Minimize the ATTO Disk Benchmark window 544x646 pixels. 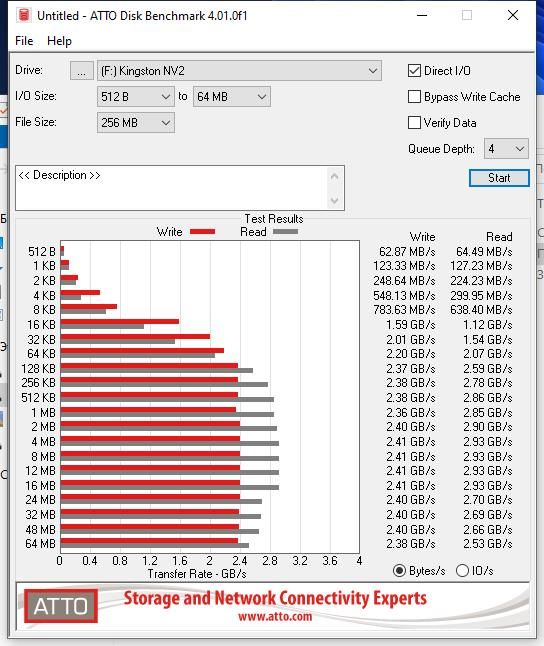tap(422, 15)
